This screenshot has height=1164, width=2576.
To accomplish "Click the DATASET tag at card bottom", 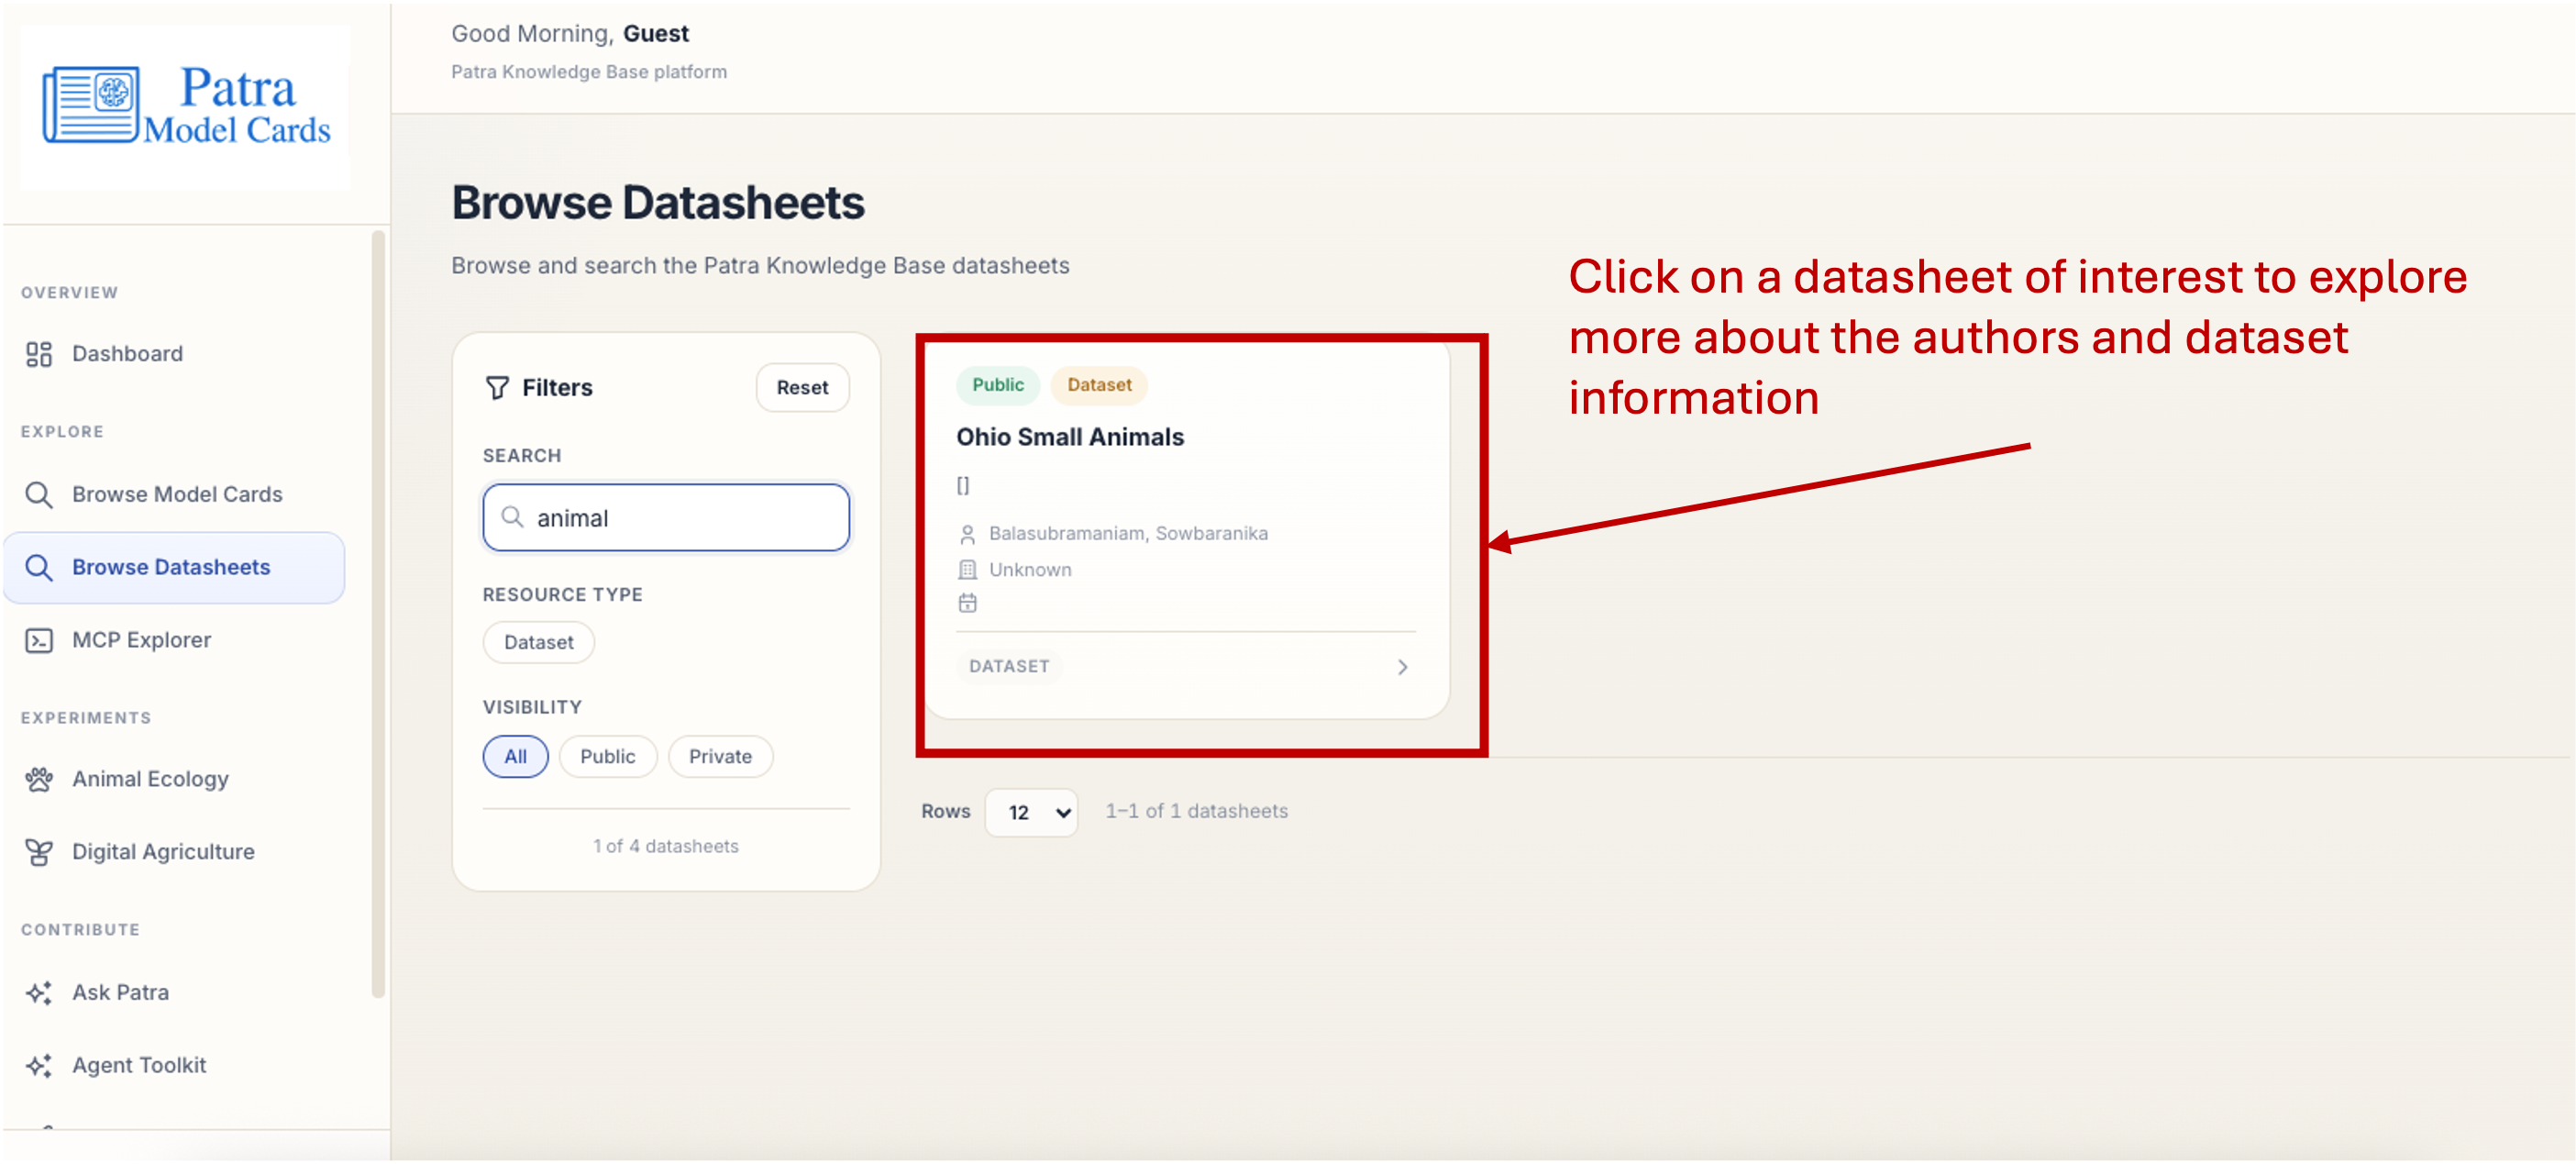I will click(x=1008, y=667).
